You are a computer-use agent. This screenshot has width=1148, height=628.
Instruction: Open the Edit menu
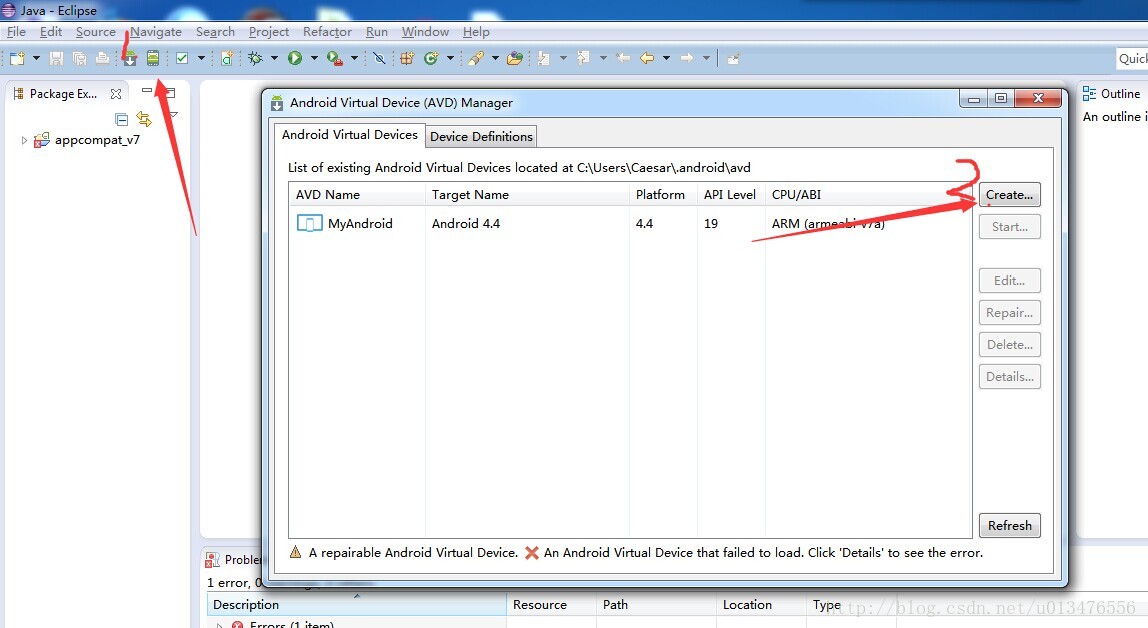point(51,31)
